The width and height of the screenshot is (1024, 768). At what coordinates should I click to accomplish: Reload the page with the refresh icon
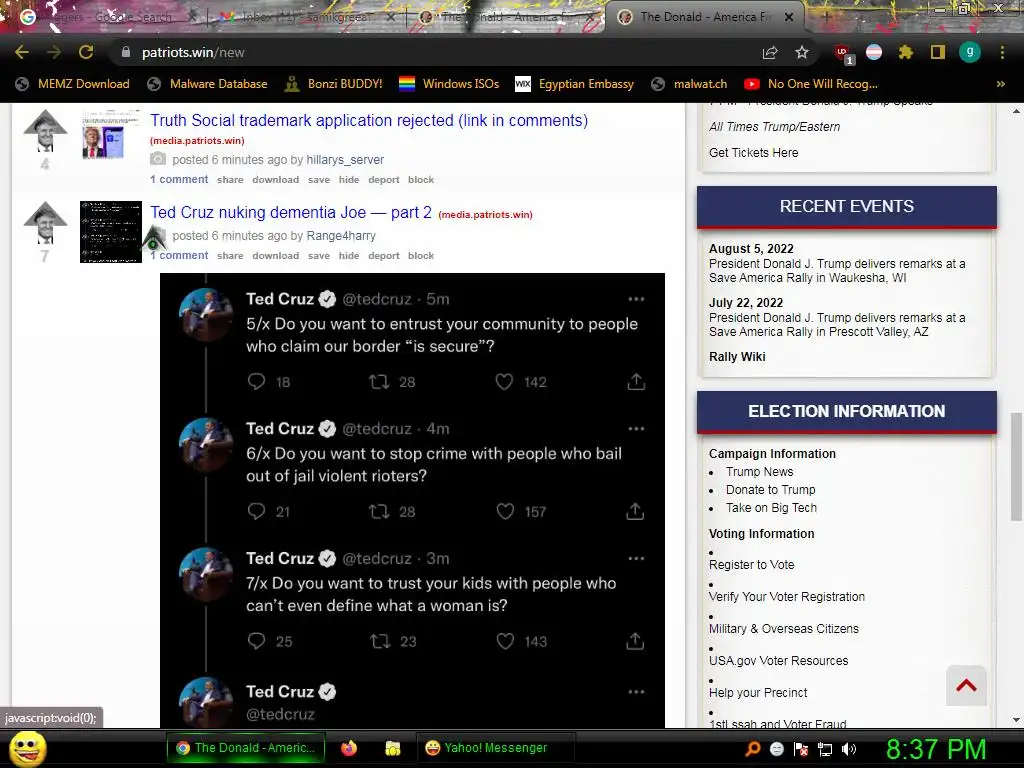pos(86,52)
